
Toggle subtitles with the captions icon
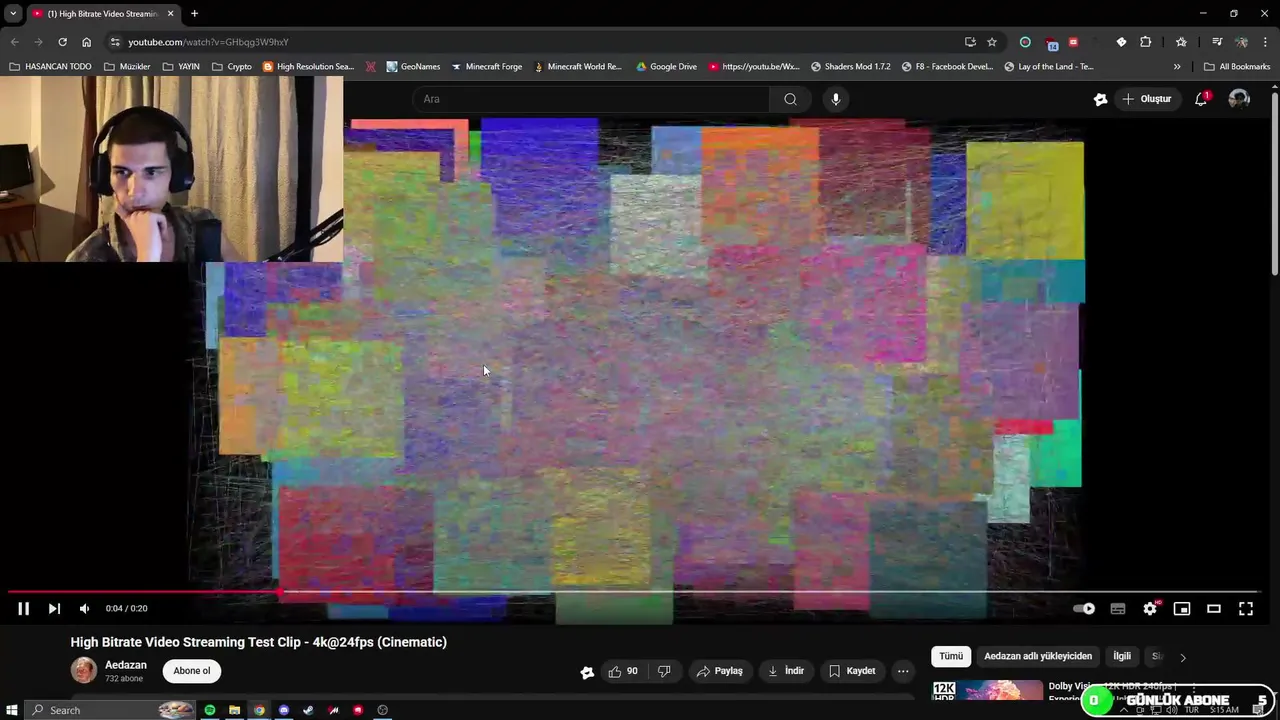(x=1118, y=608)
